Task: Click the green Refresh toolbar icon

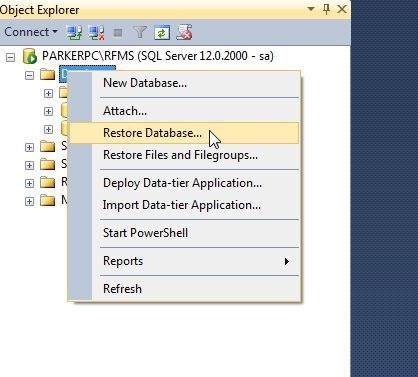Action: pos(162,33)
